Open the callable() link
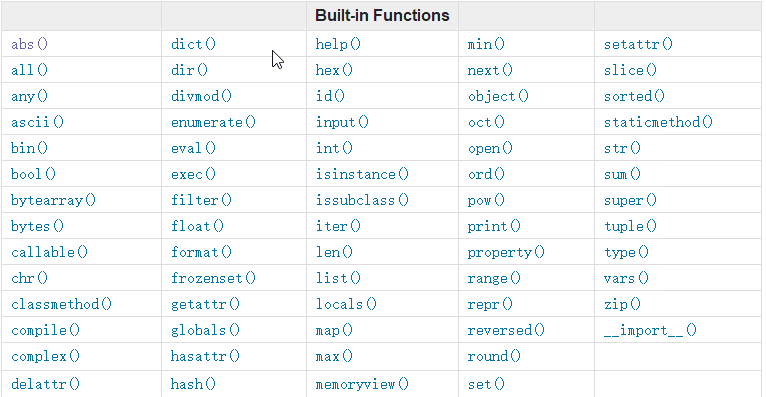 (49, 252)
